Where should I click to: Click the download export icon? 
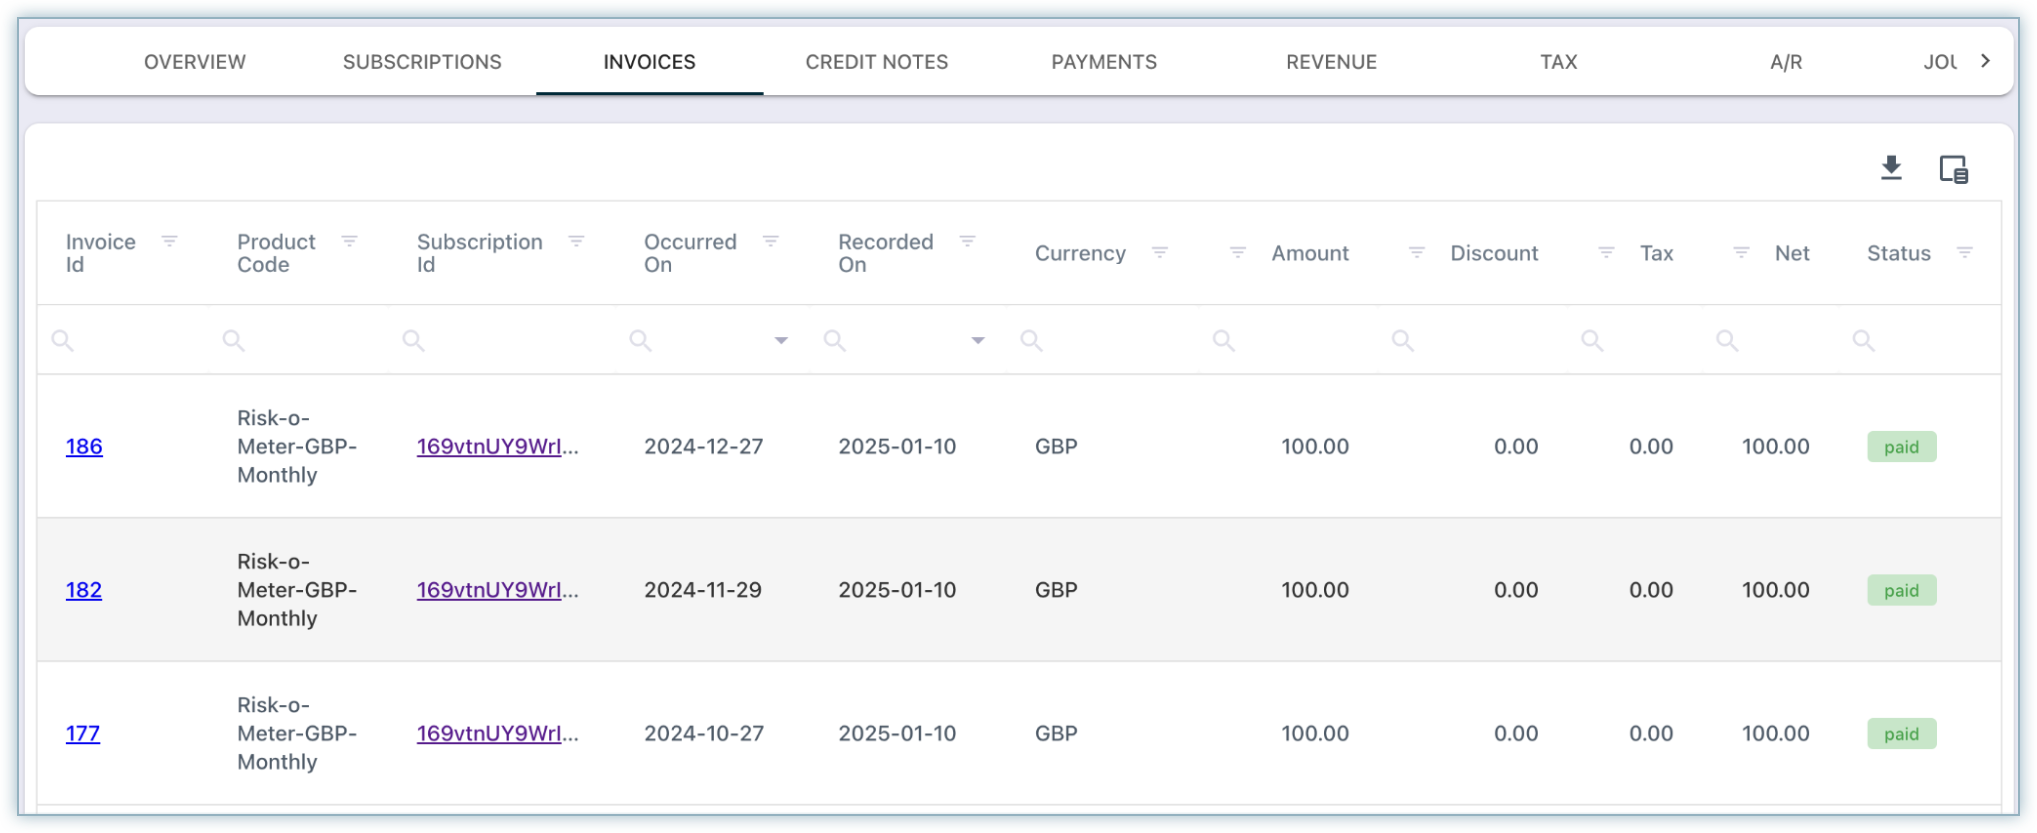coord(1890,168)
